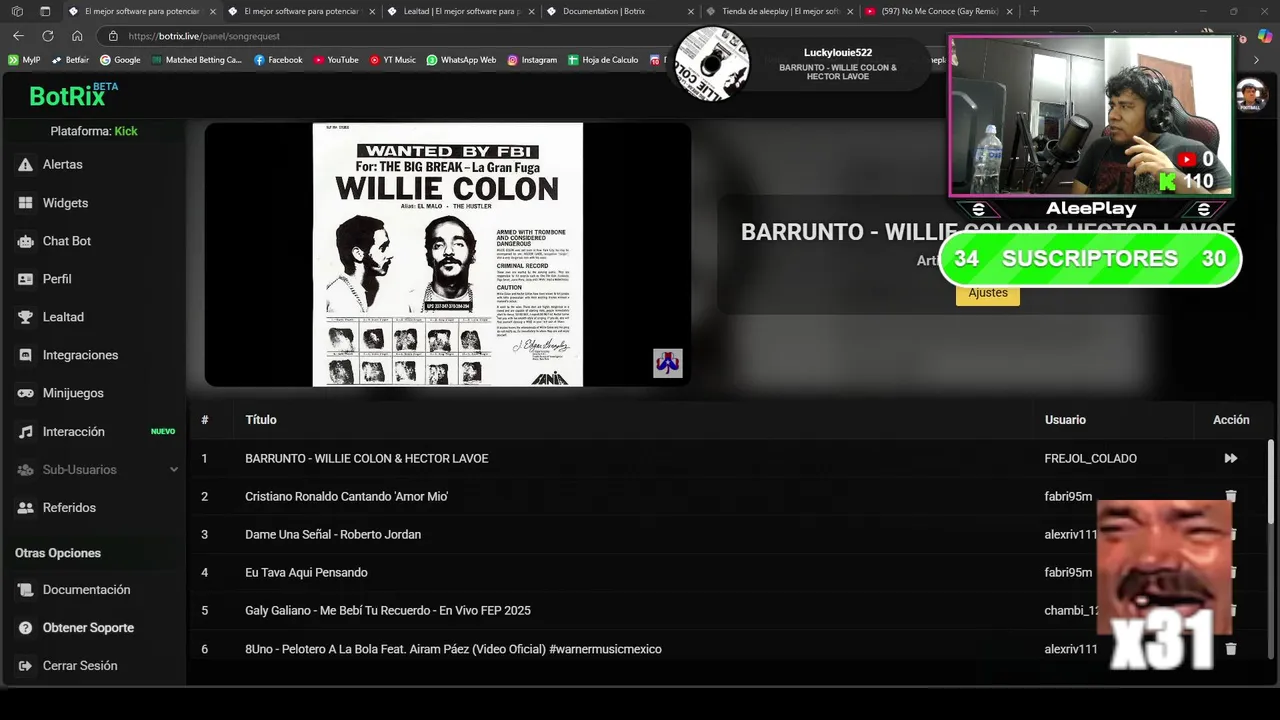Open Lealtad trophy icon

25,317
